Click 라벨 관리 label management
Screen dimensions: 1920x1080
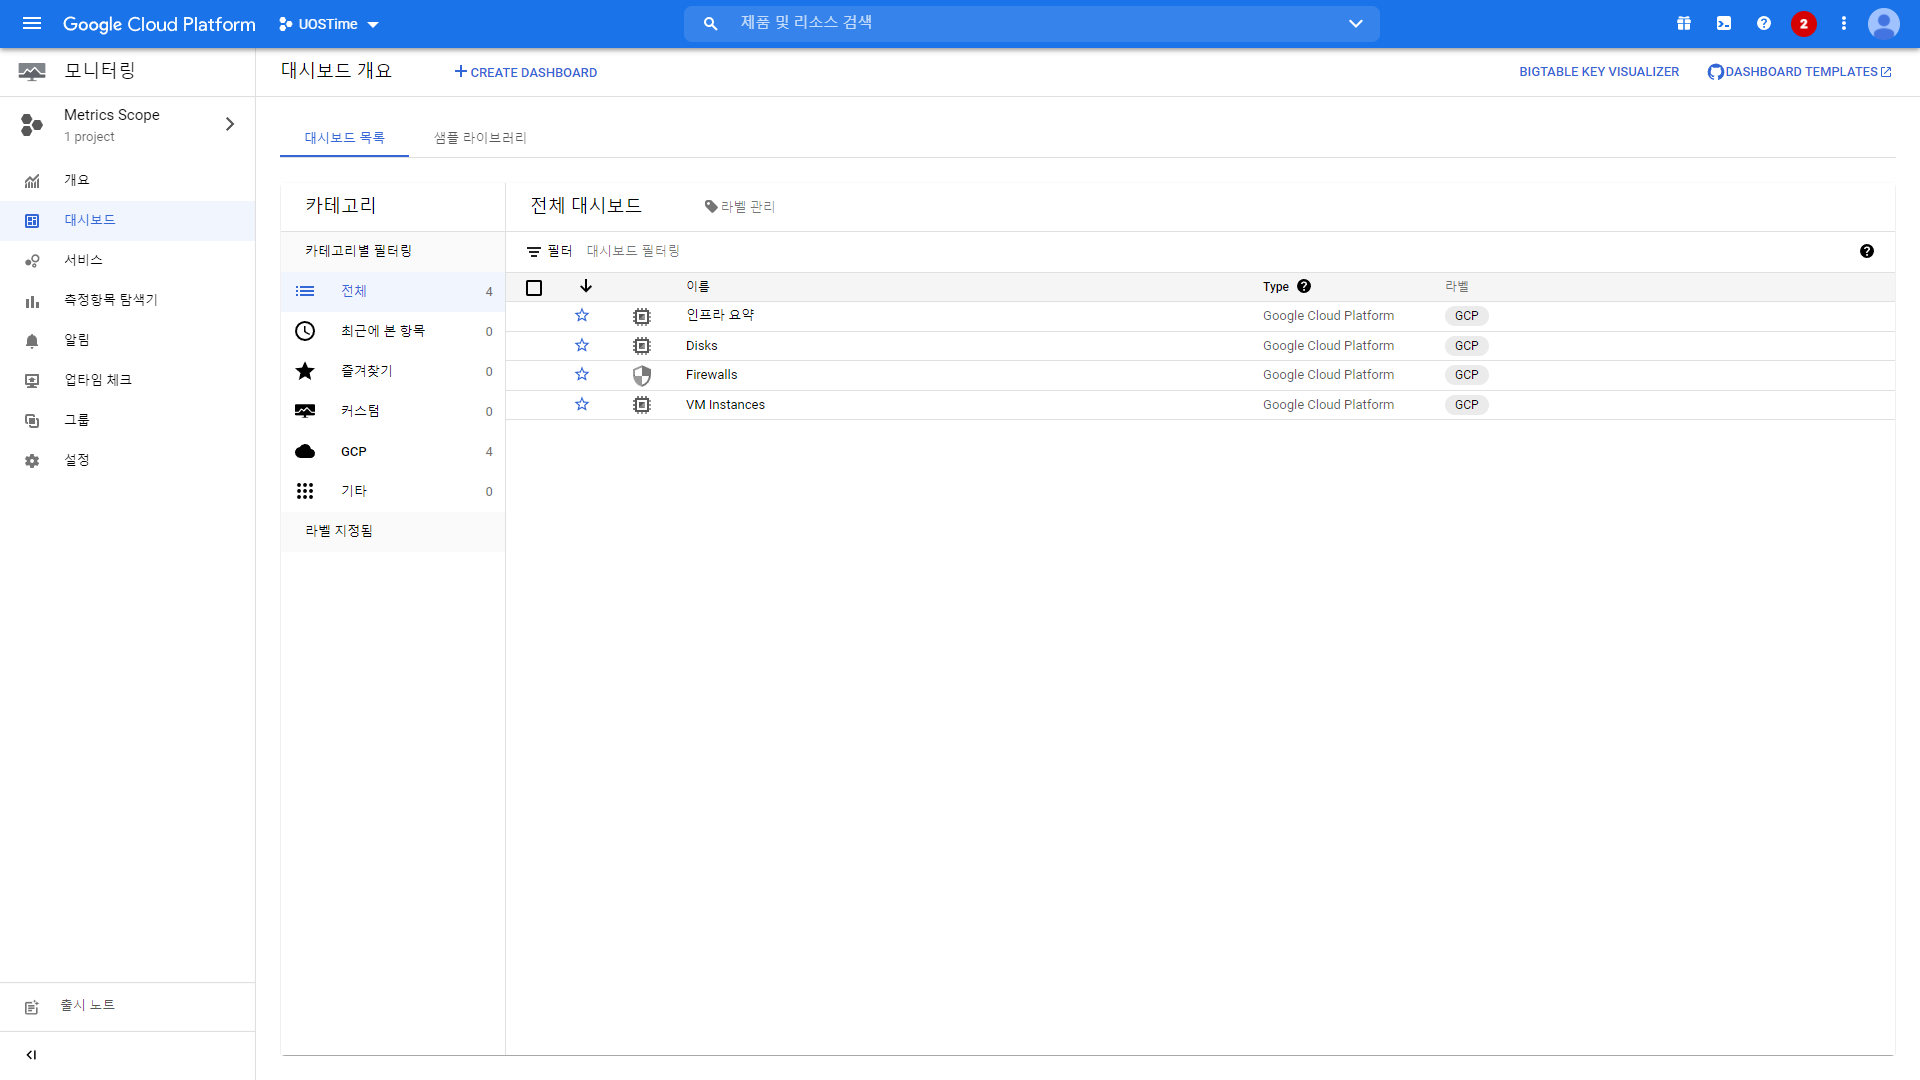click(740, 207)
